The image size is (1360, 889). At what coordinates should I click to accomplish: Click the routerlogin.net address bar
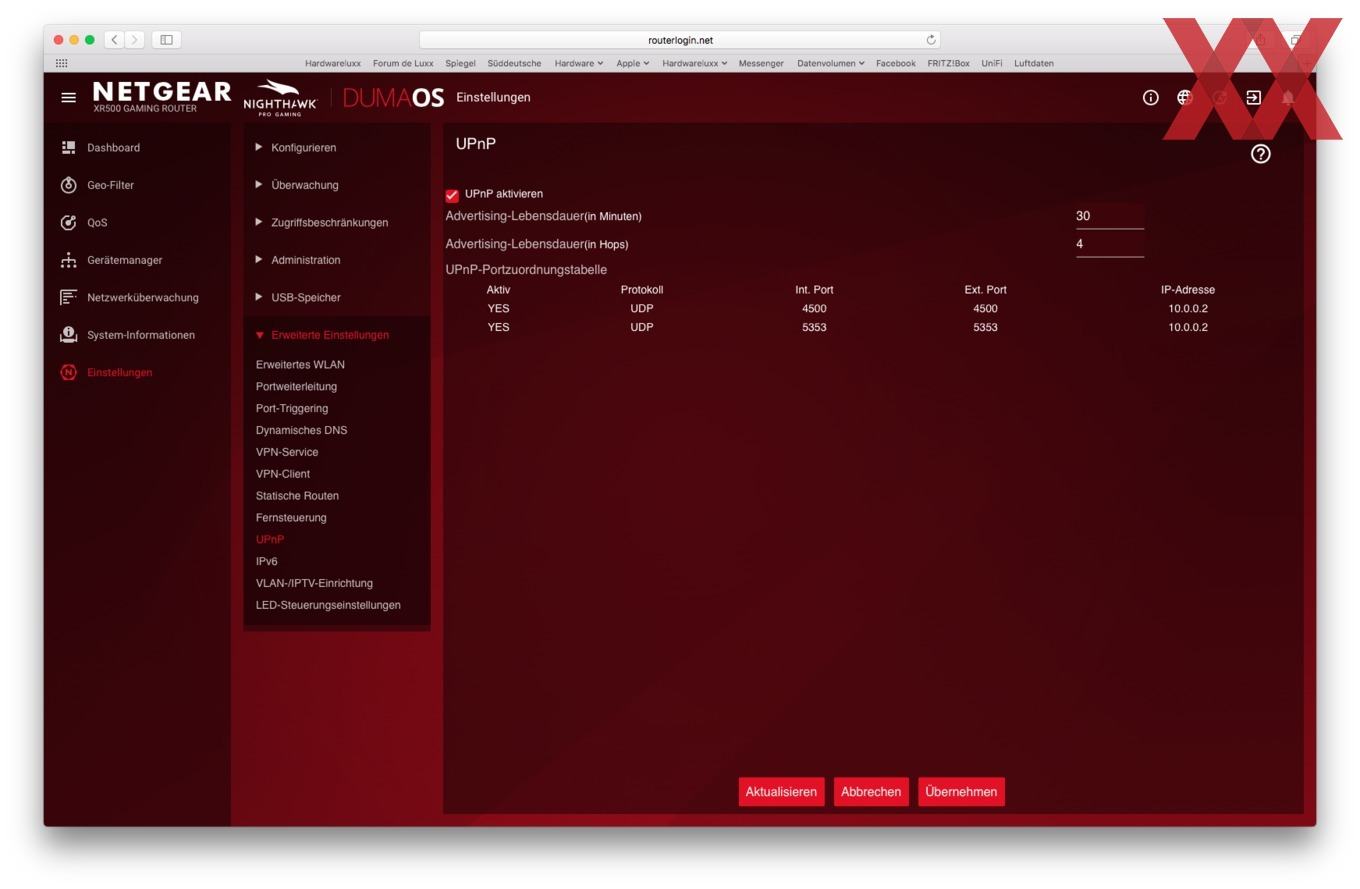click(680, 40)
